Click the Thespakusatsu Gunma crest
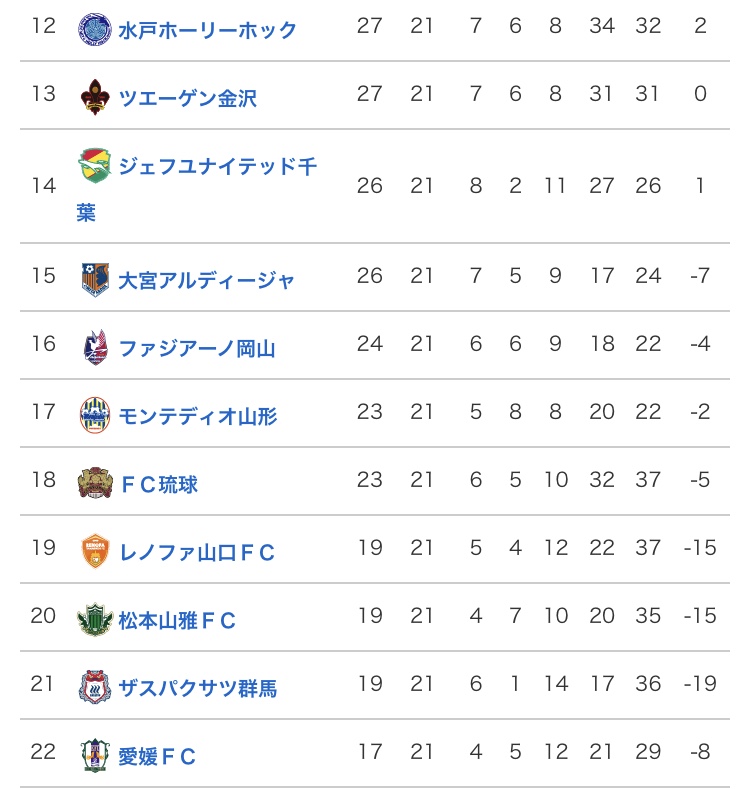750x789 pixels. [95, 687]
